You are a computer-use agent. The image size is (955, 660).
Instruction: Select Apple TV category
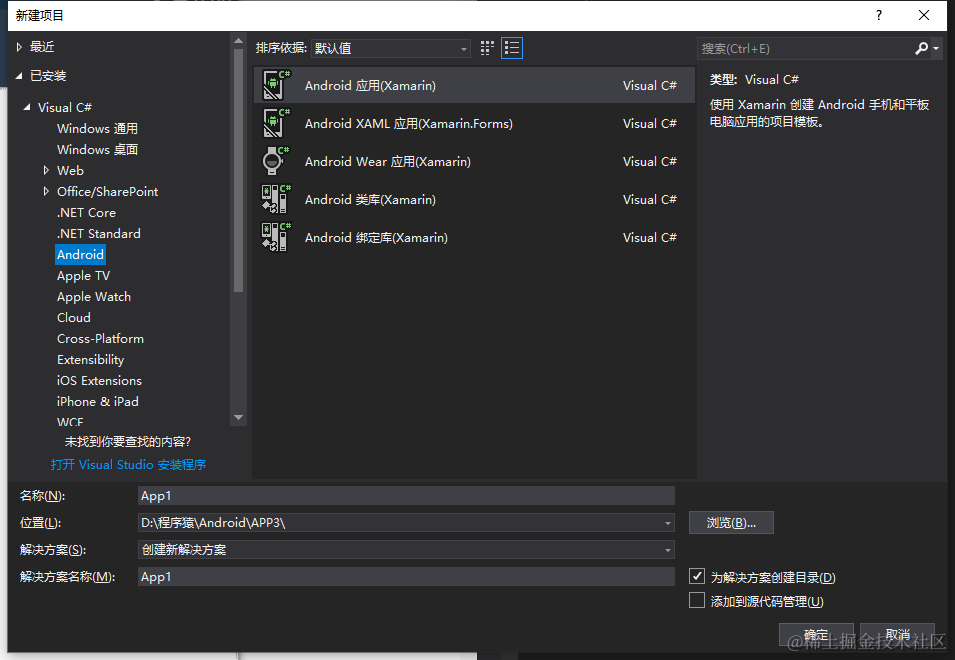click(83, 276)
